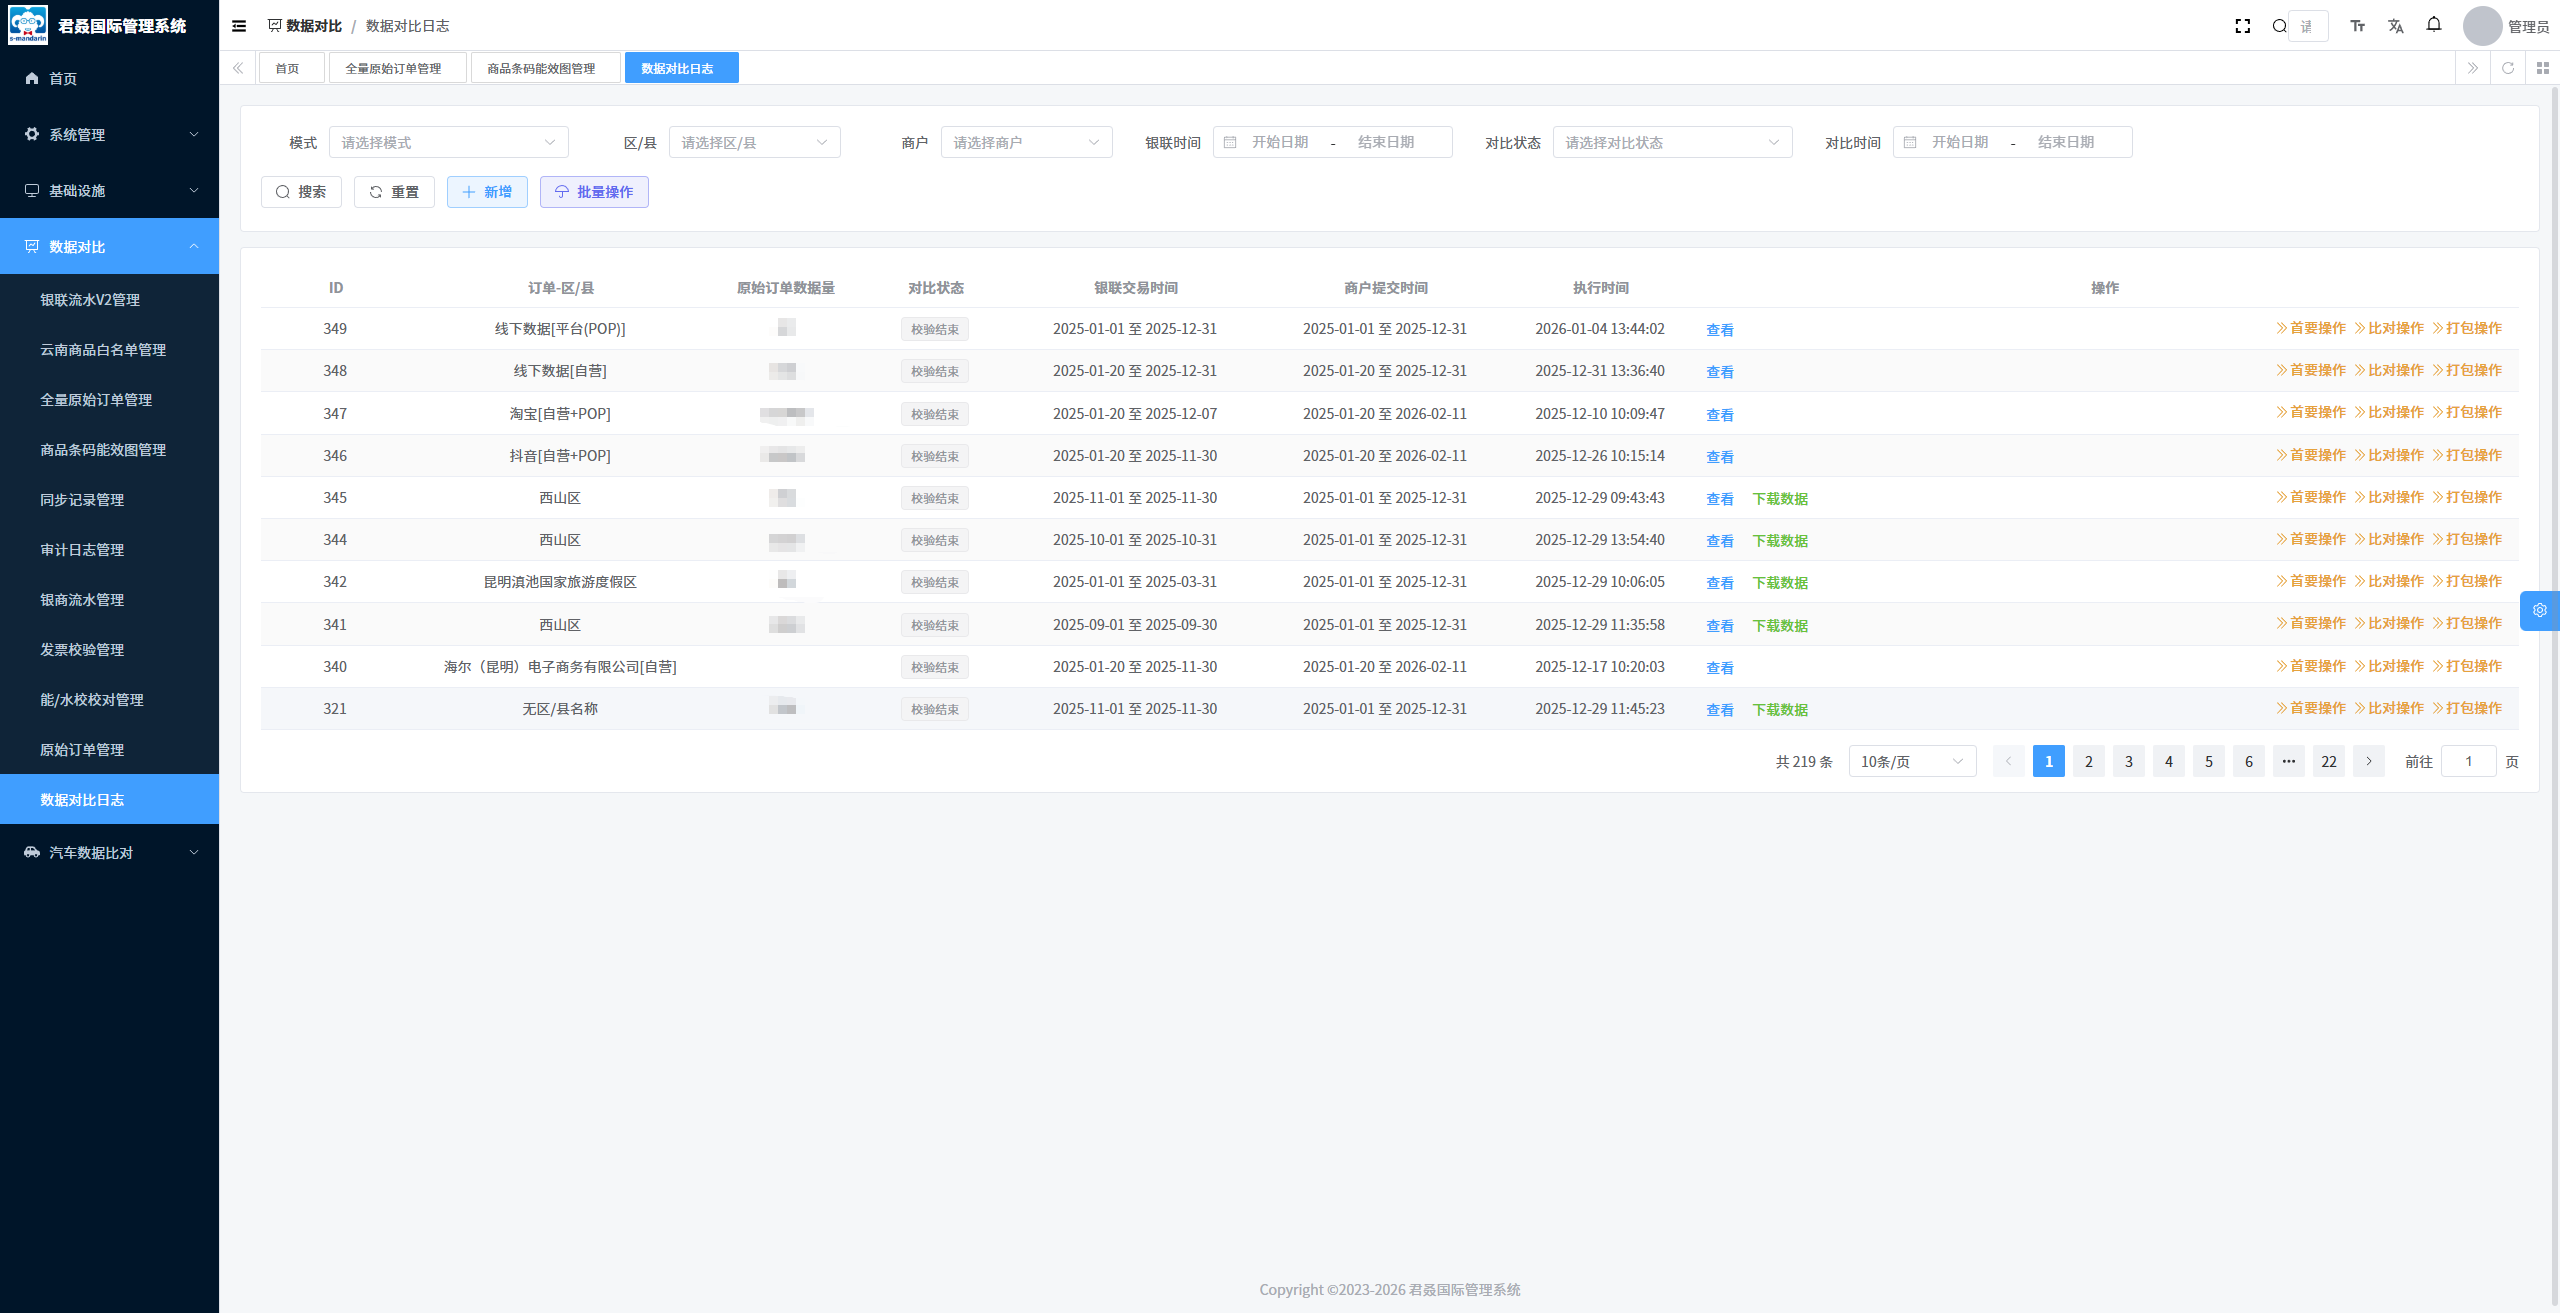Viewport: 2560px width, 1313px height.
Task: Toggle fullscreen mode icon
Action: click(x=2242, y=26)
